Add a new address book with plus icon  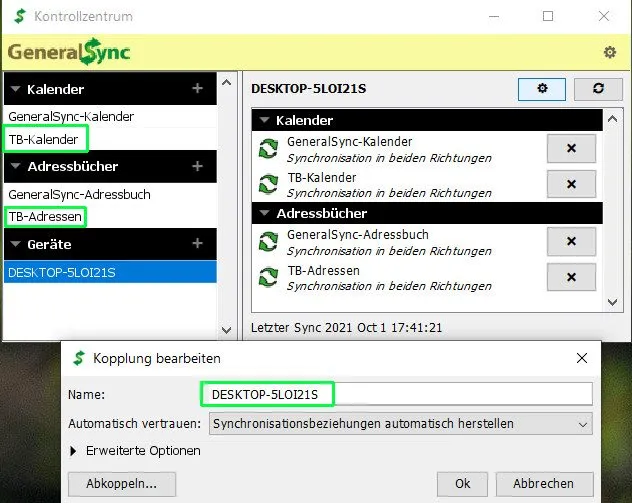tap(197, 166)
